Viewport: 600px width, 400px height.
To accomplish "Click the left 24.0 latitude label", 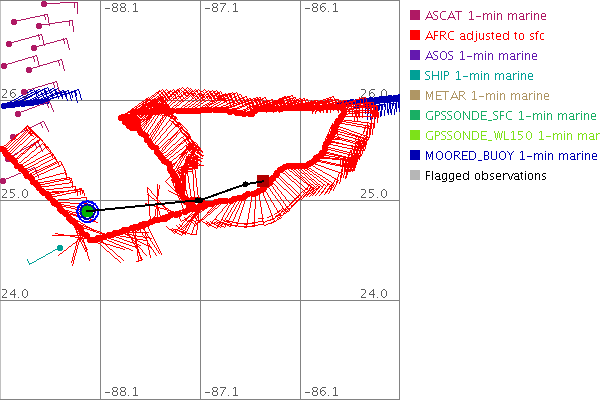I will pos(13,293).
